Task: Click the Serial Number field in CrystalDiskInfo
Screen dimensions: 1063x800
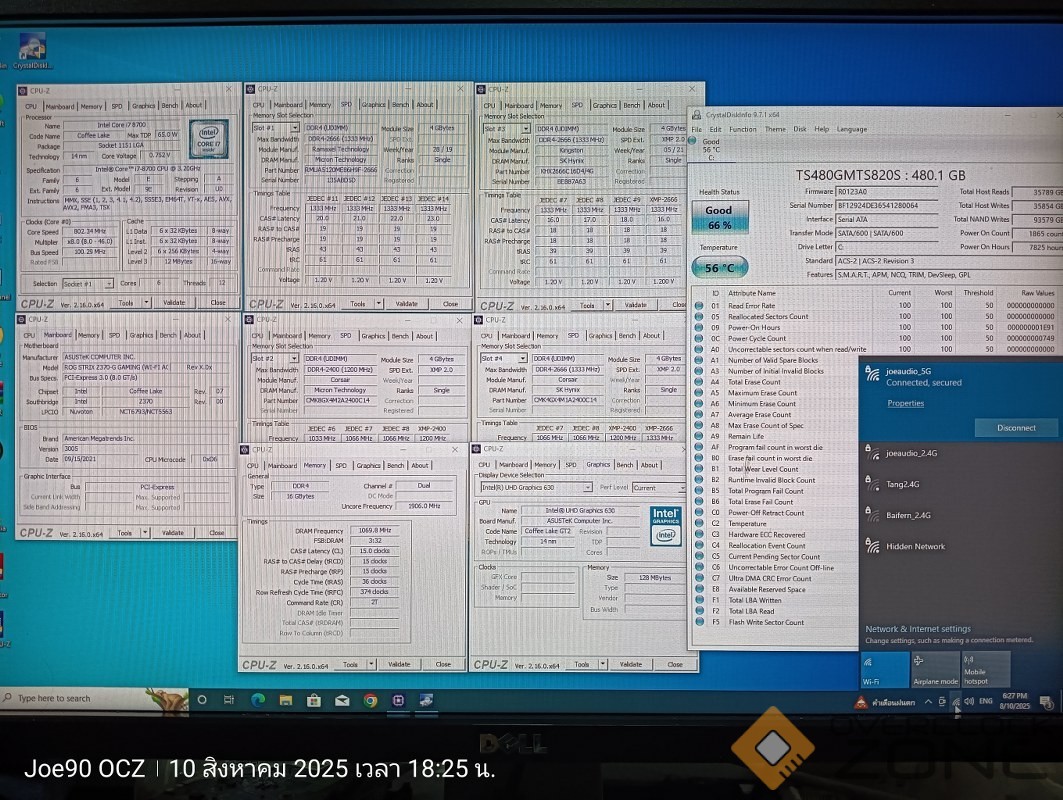Action: (x=886, y=205)
